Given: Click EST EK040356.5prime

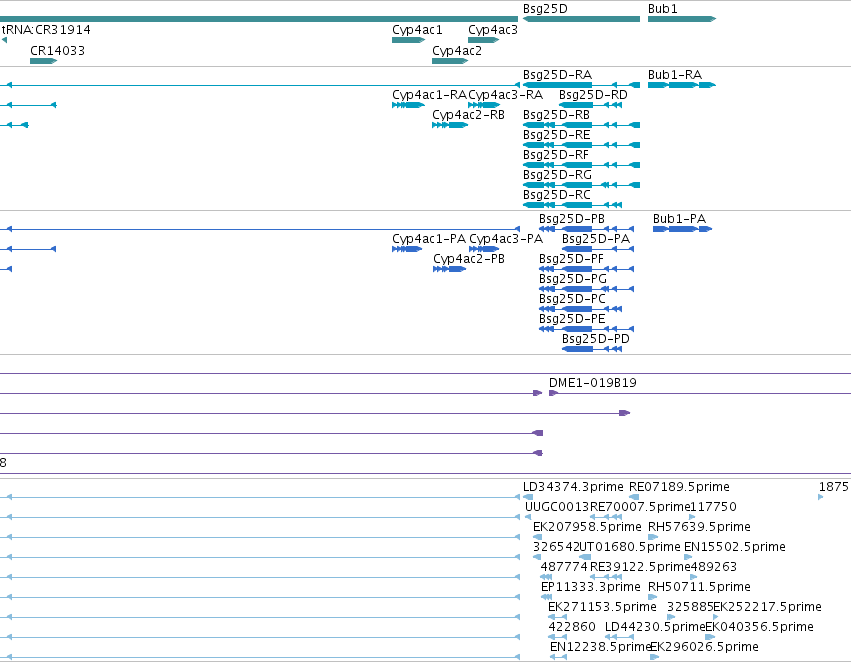Looking at the screenshot, I should (x=710, y=638).
